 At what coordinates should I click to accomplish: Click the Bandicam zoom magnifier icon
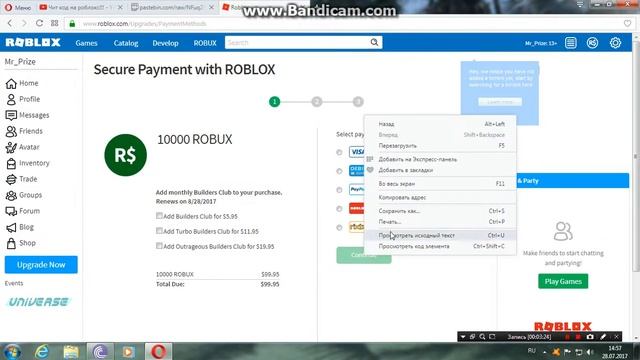(482, 337)
